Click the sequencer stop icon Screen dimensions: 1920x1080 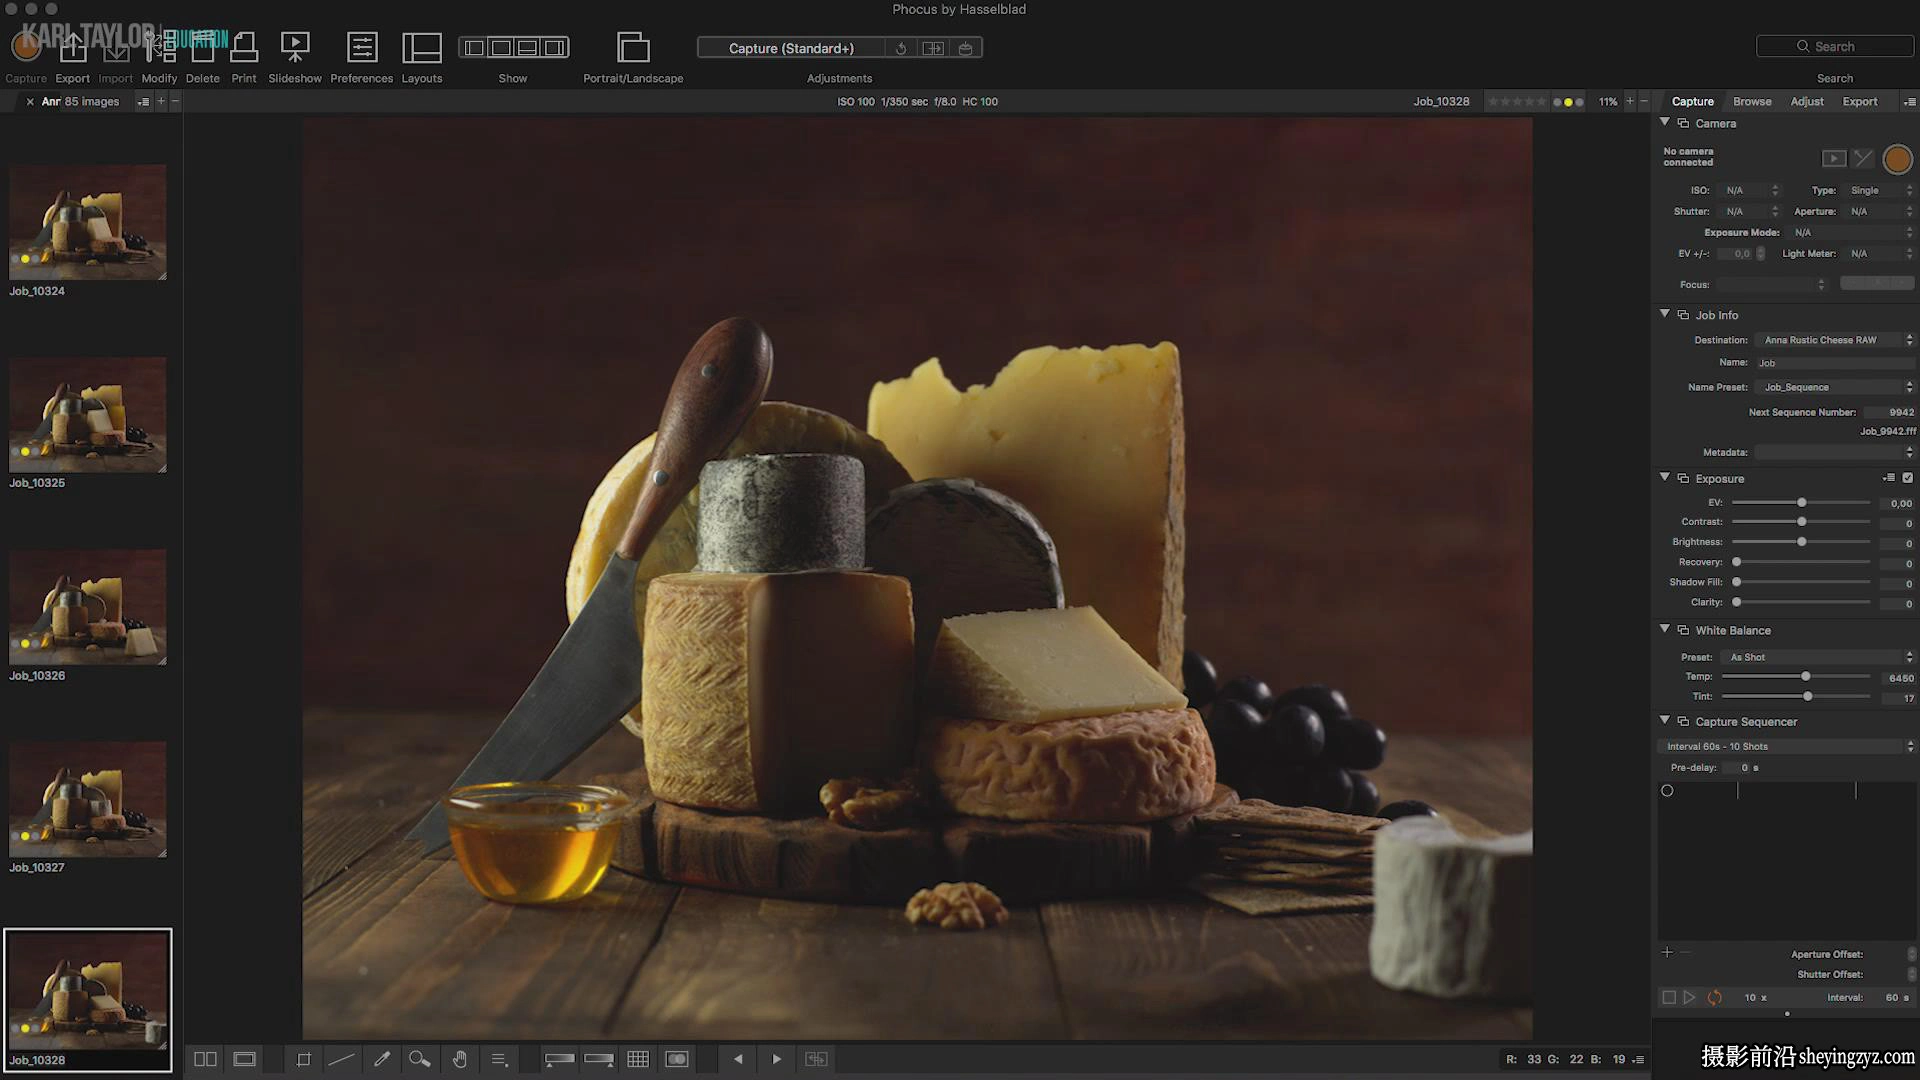1669,997
